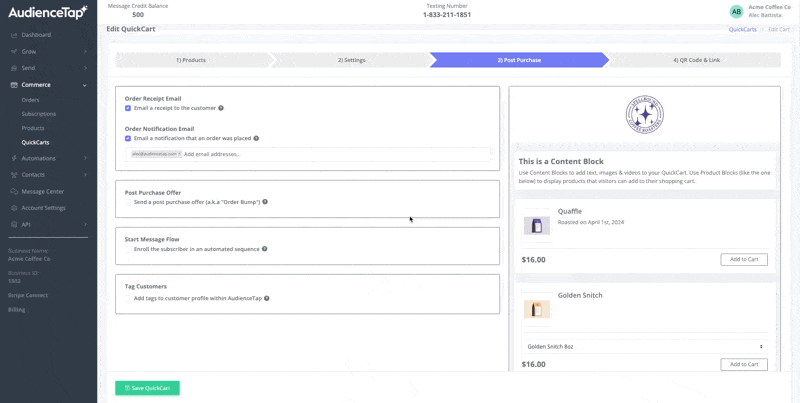Open the Stripe Connect link

[28, 295]
